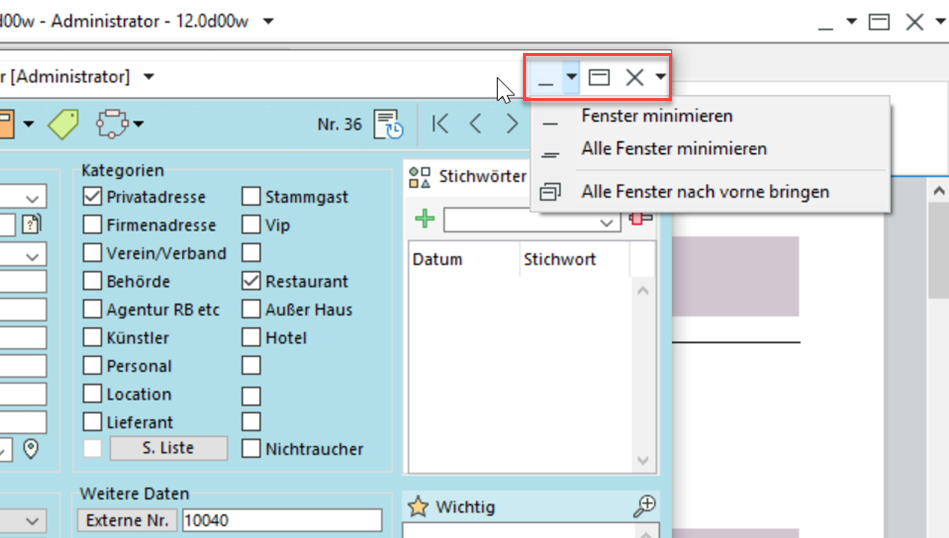Click the Externe Nr. field containing 10040
This screenshot has height=538, width=949.
click(281, 520)
